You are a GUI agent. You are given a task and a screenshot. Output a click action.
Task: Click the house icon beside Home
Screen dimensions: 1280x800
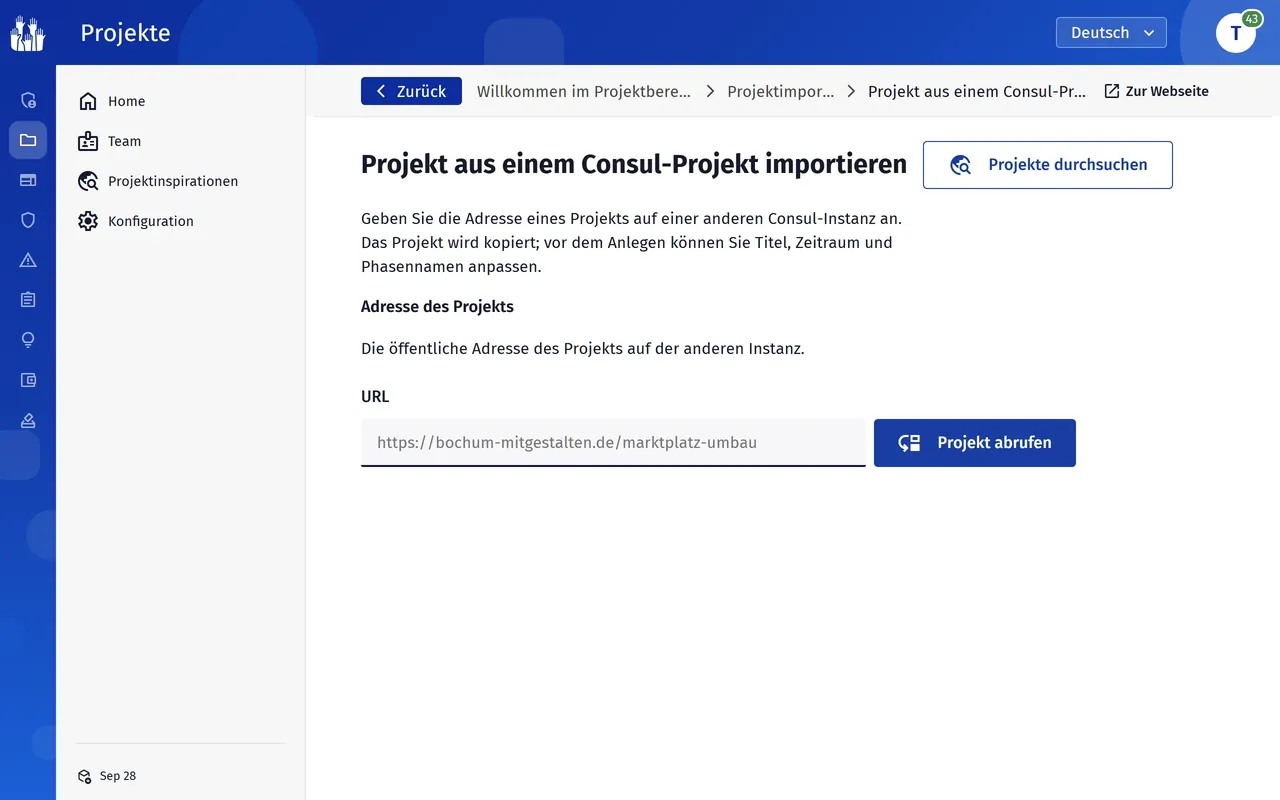[x=88, y=101]
